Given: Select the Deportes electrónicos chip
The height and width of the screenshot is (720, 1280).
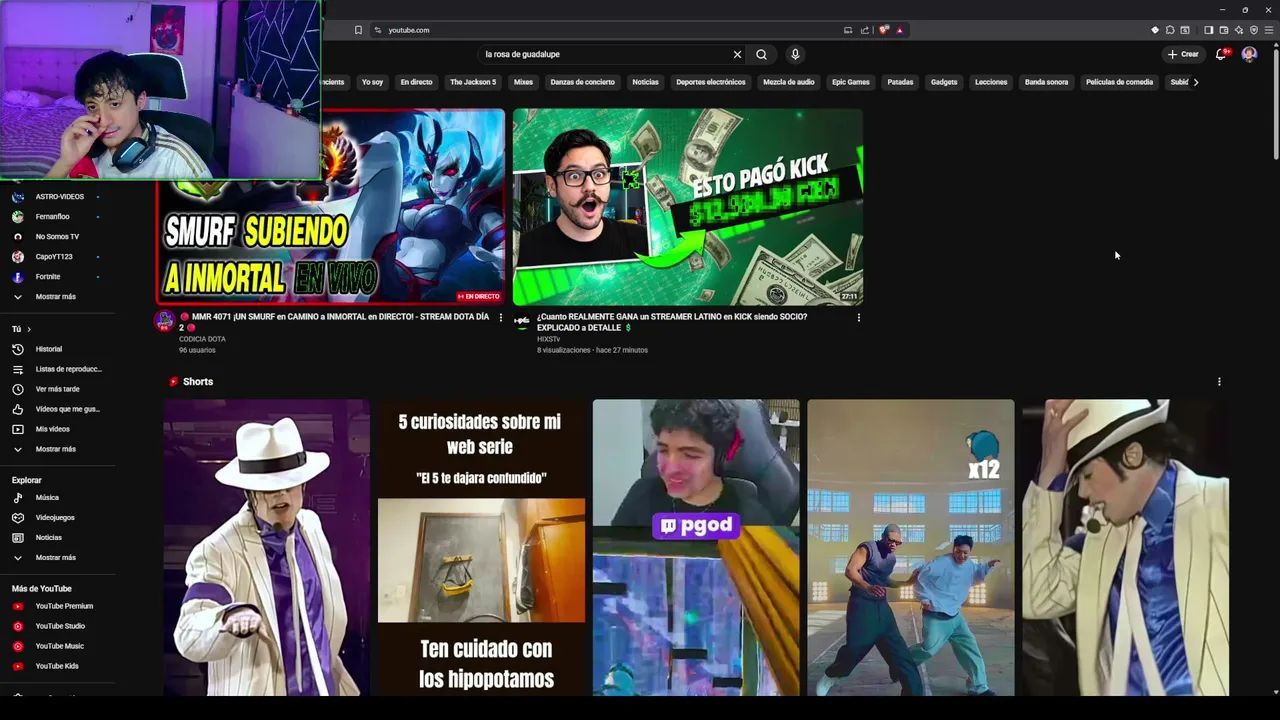Looking at the screenshot, I should coord(711,82).
